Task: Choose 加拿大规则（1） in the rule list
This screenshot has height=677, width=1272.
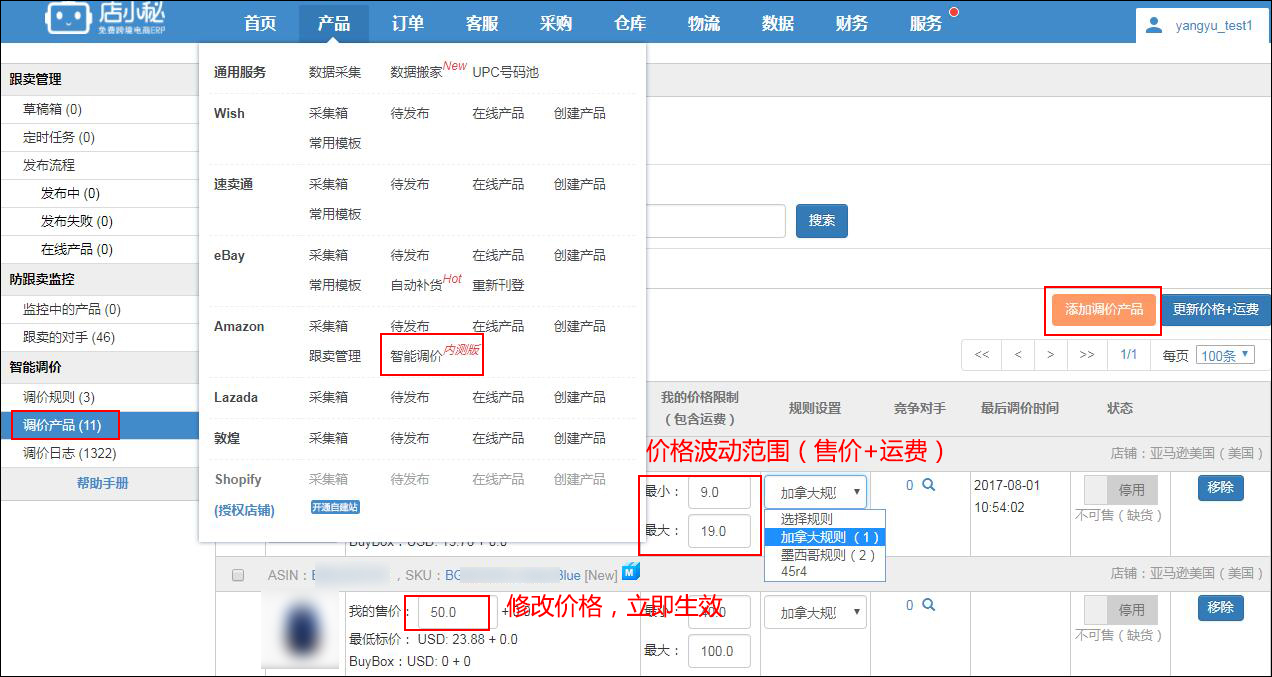Action: point(825,537)
